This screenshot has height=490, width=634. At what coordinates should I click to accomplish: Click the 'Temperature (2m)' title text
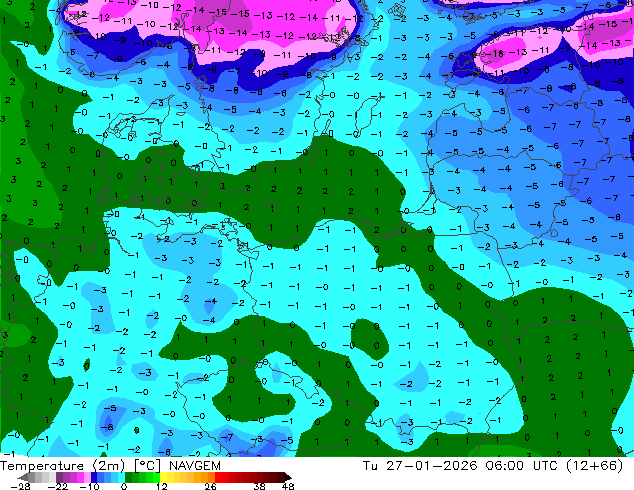tap(63, 466)
